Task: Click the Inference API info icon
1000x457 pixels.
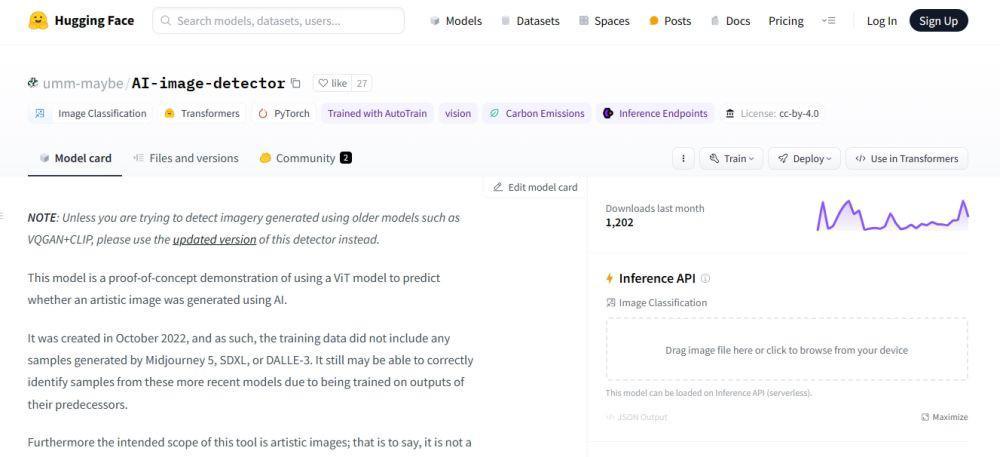Action: coord(705,279)
